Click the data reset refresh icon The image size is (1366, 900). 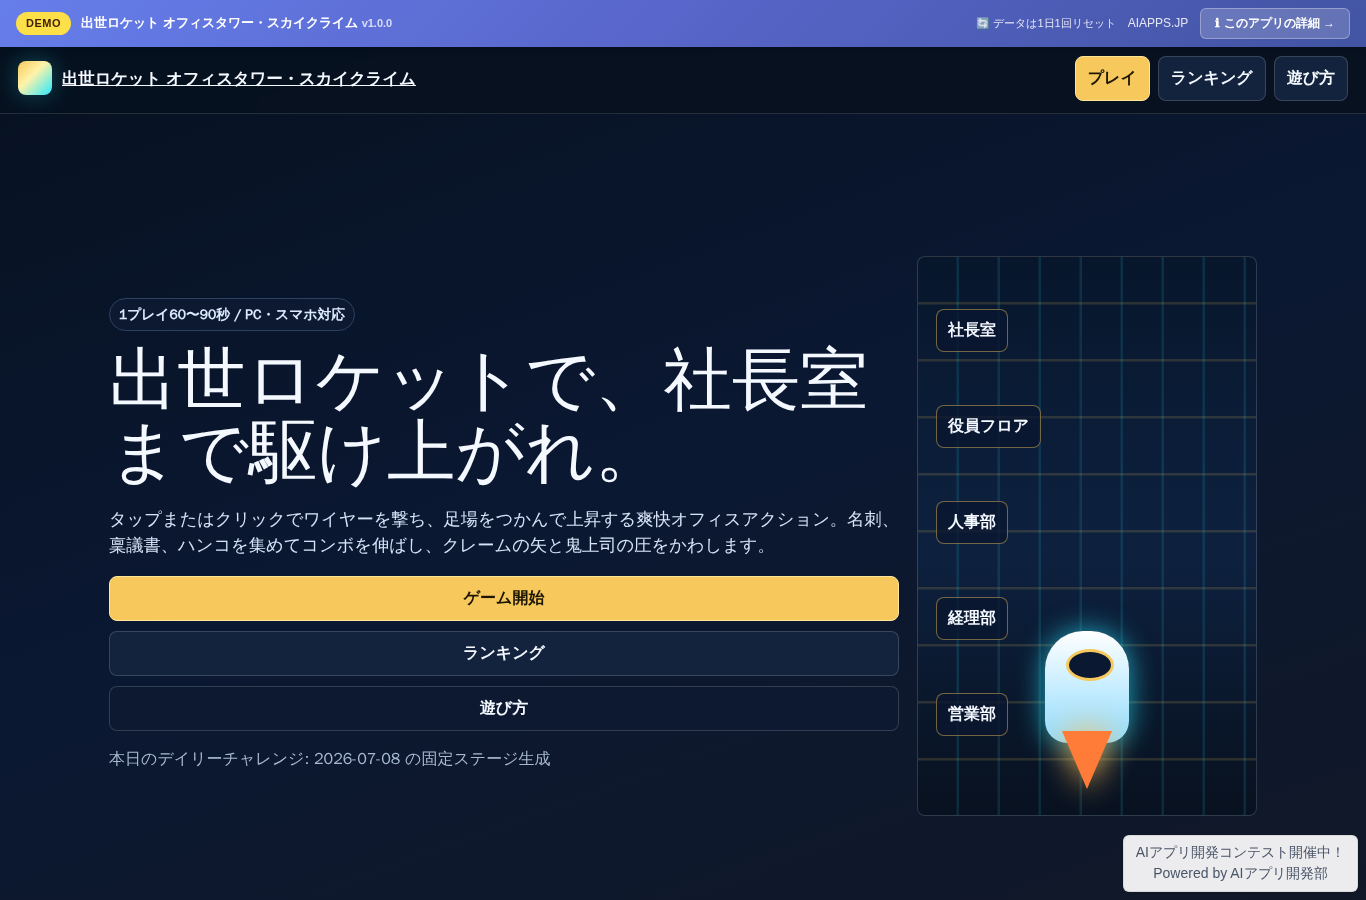pos(982,23)
